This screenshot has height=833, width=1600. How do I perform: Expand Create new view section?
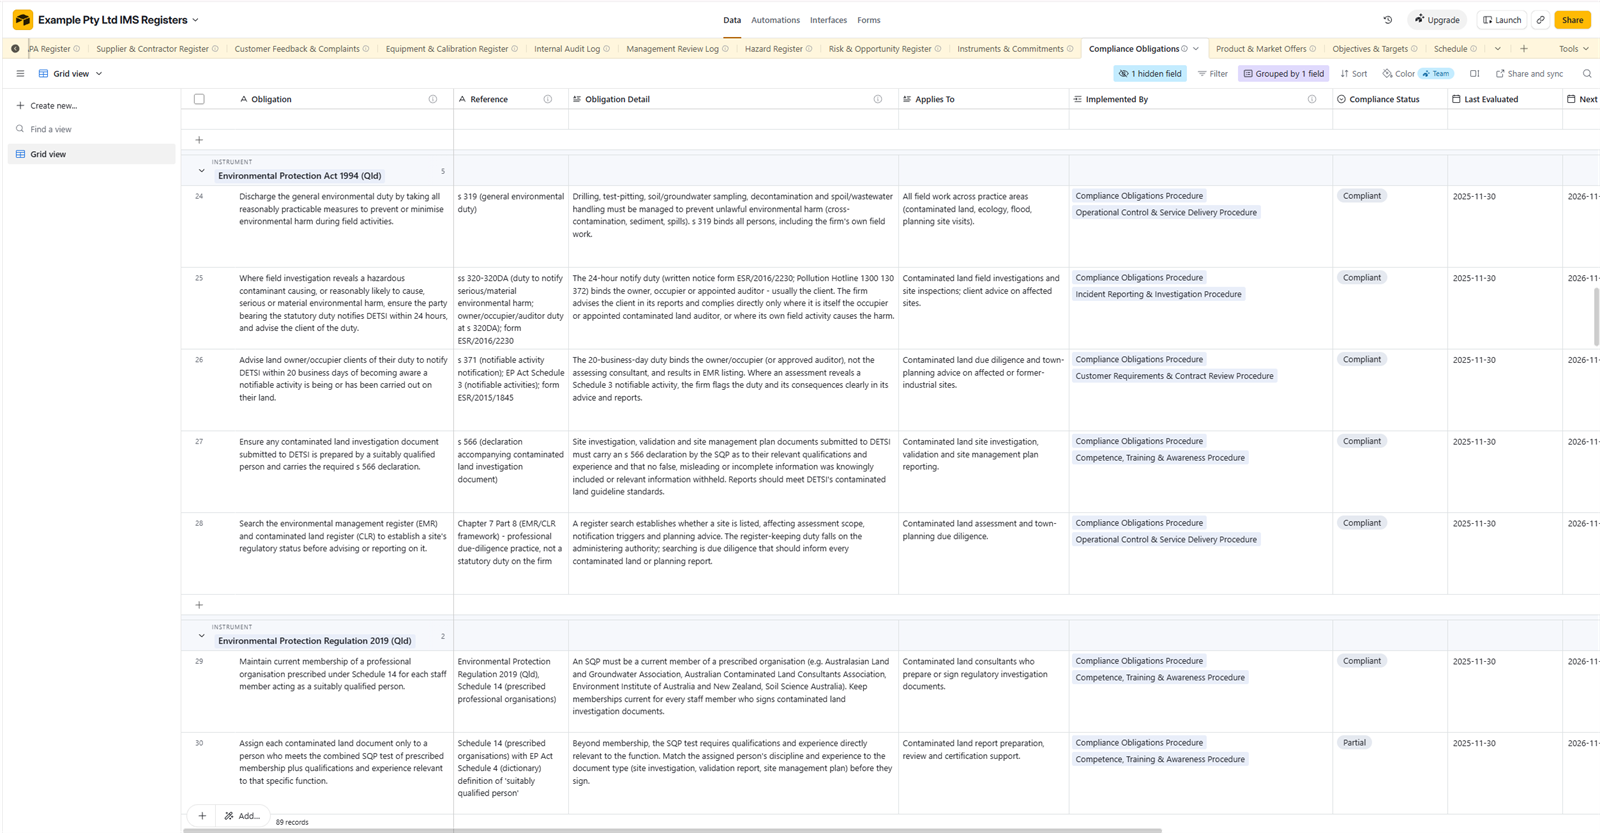coord(53,105)
